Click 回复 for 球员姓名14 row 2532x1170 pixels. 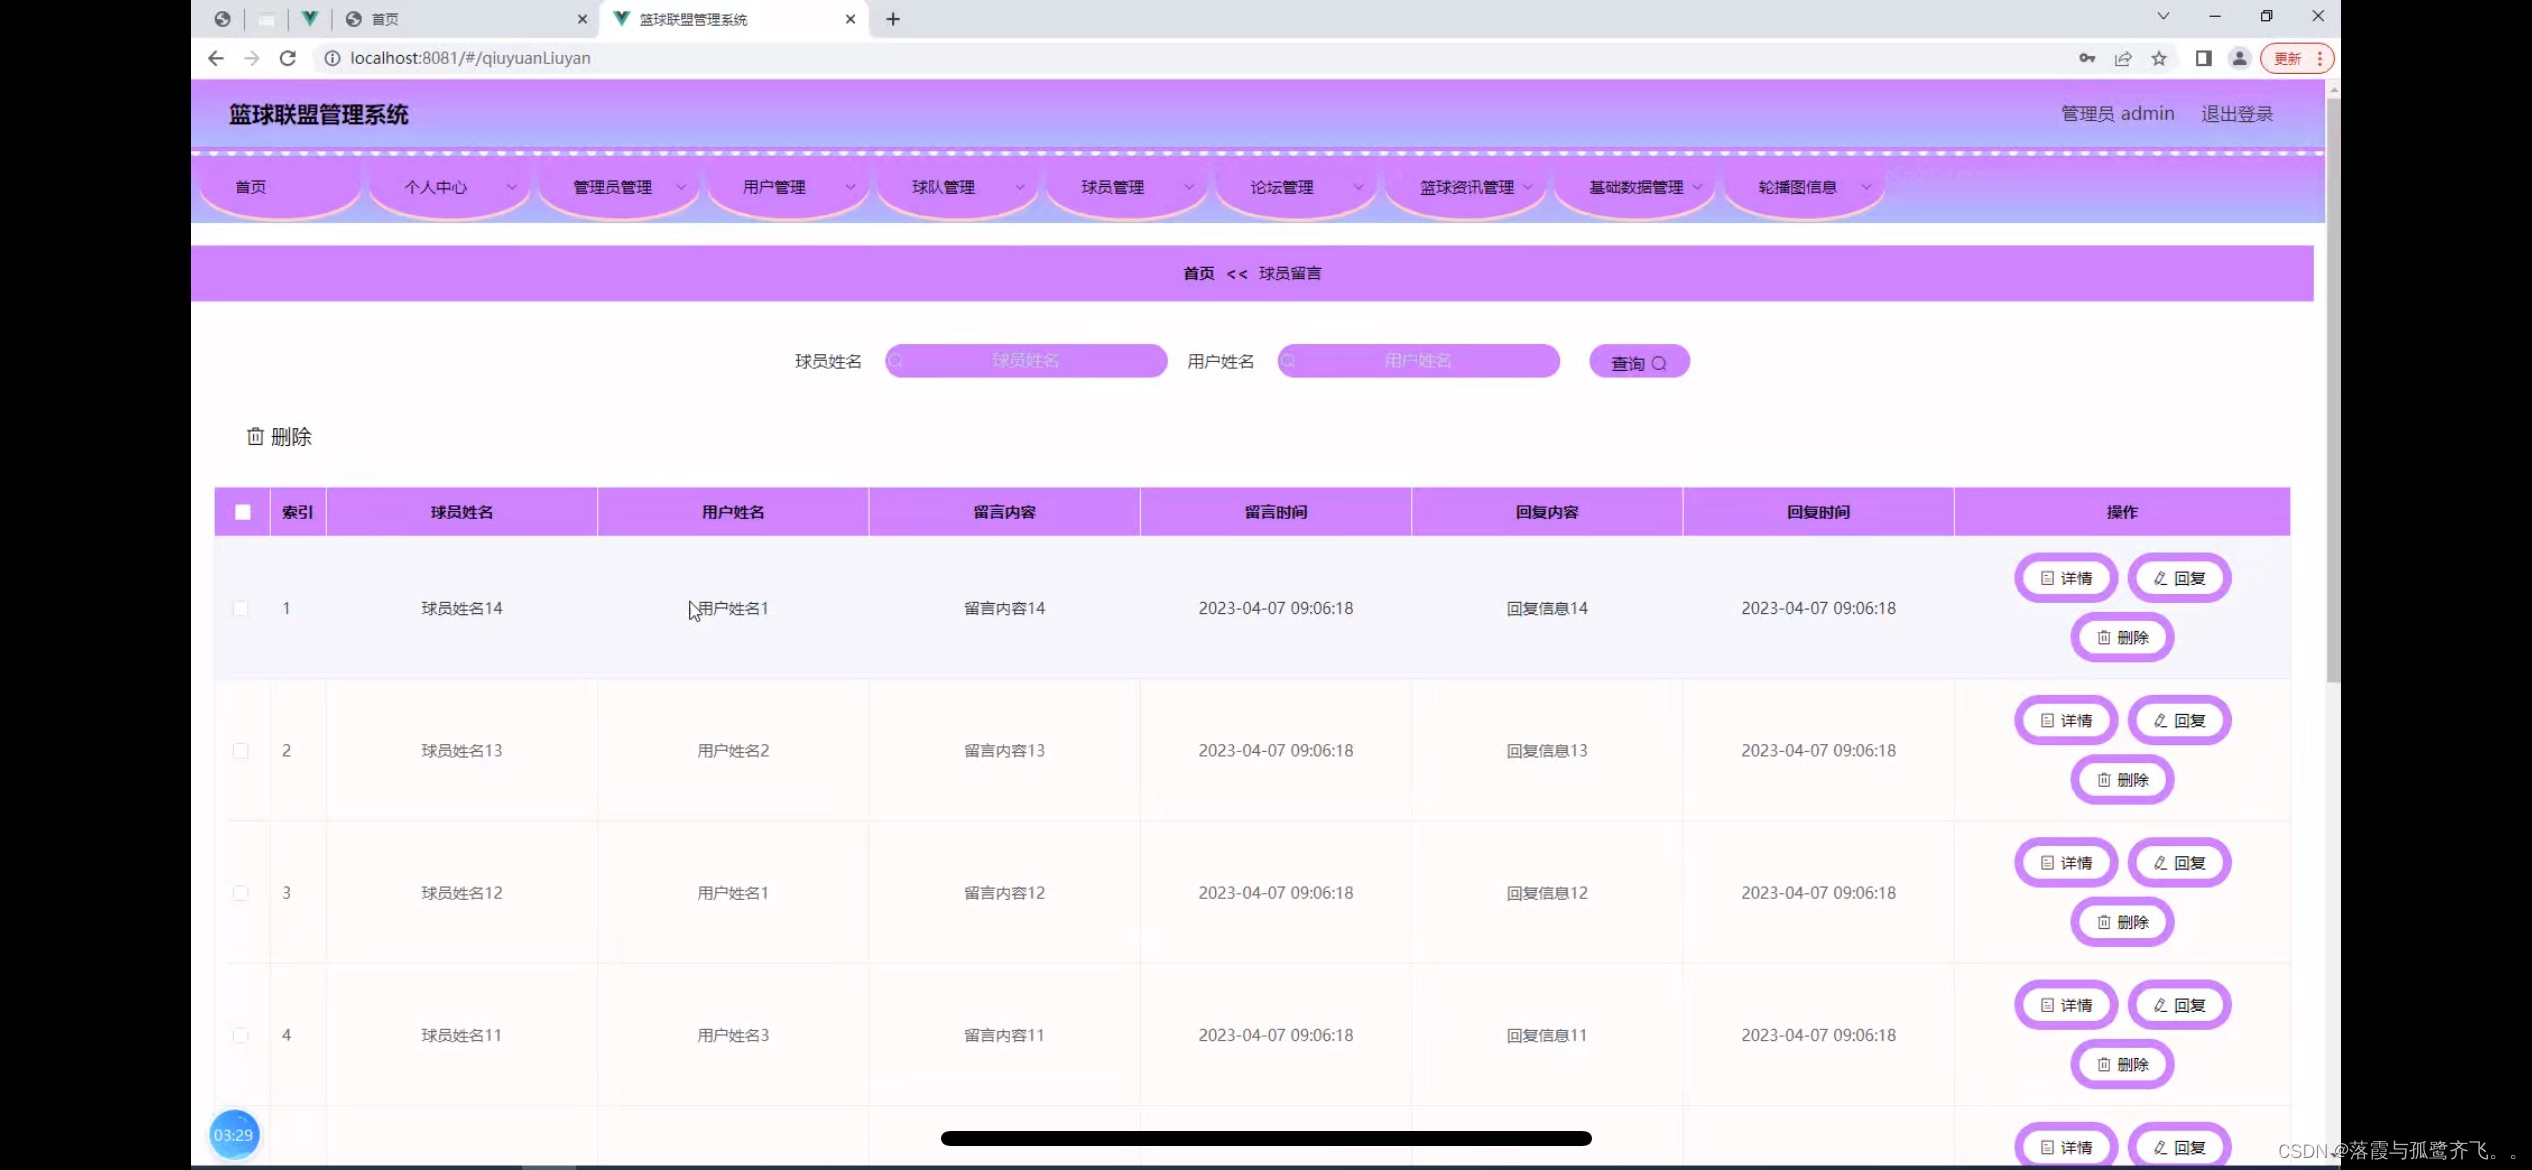tap(2179, 578)
